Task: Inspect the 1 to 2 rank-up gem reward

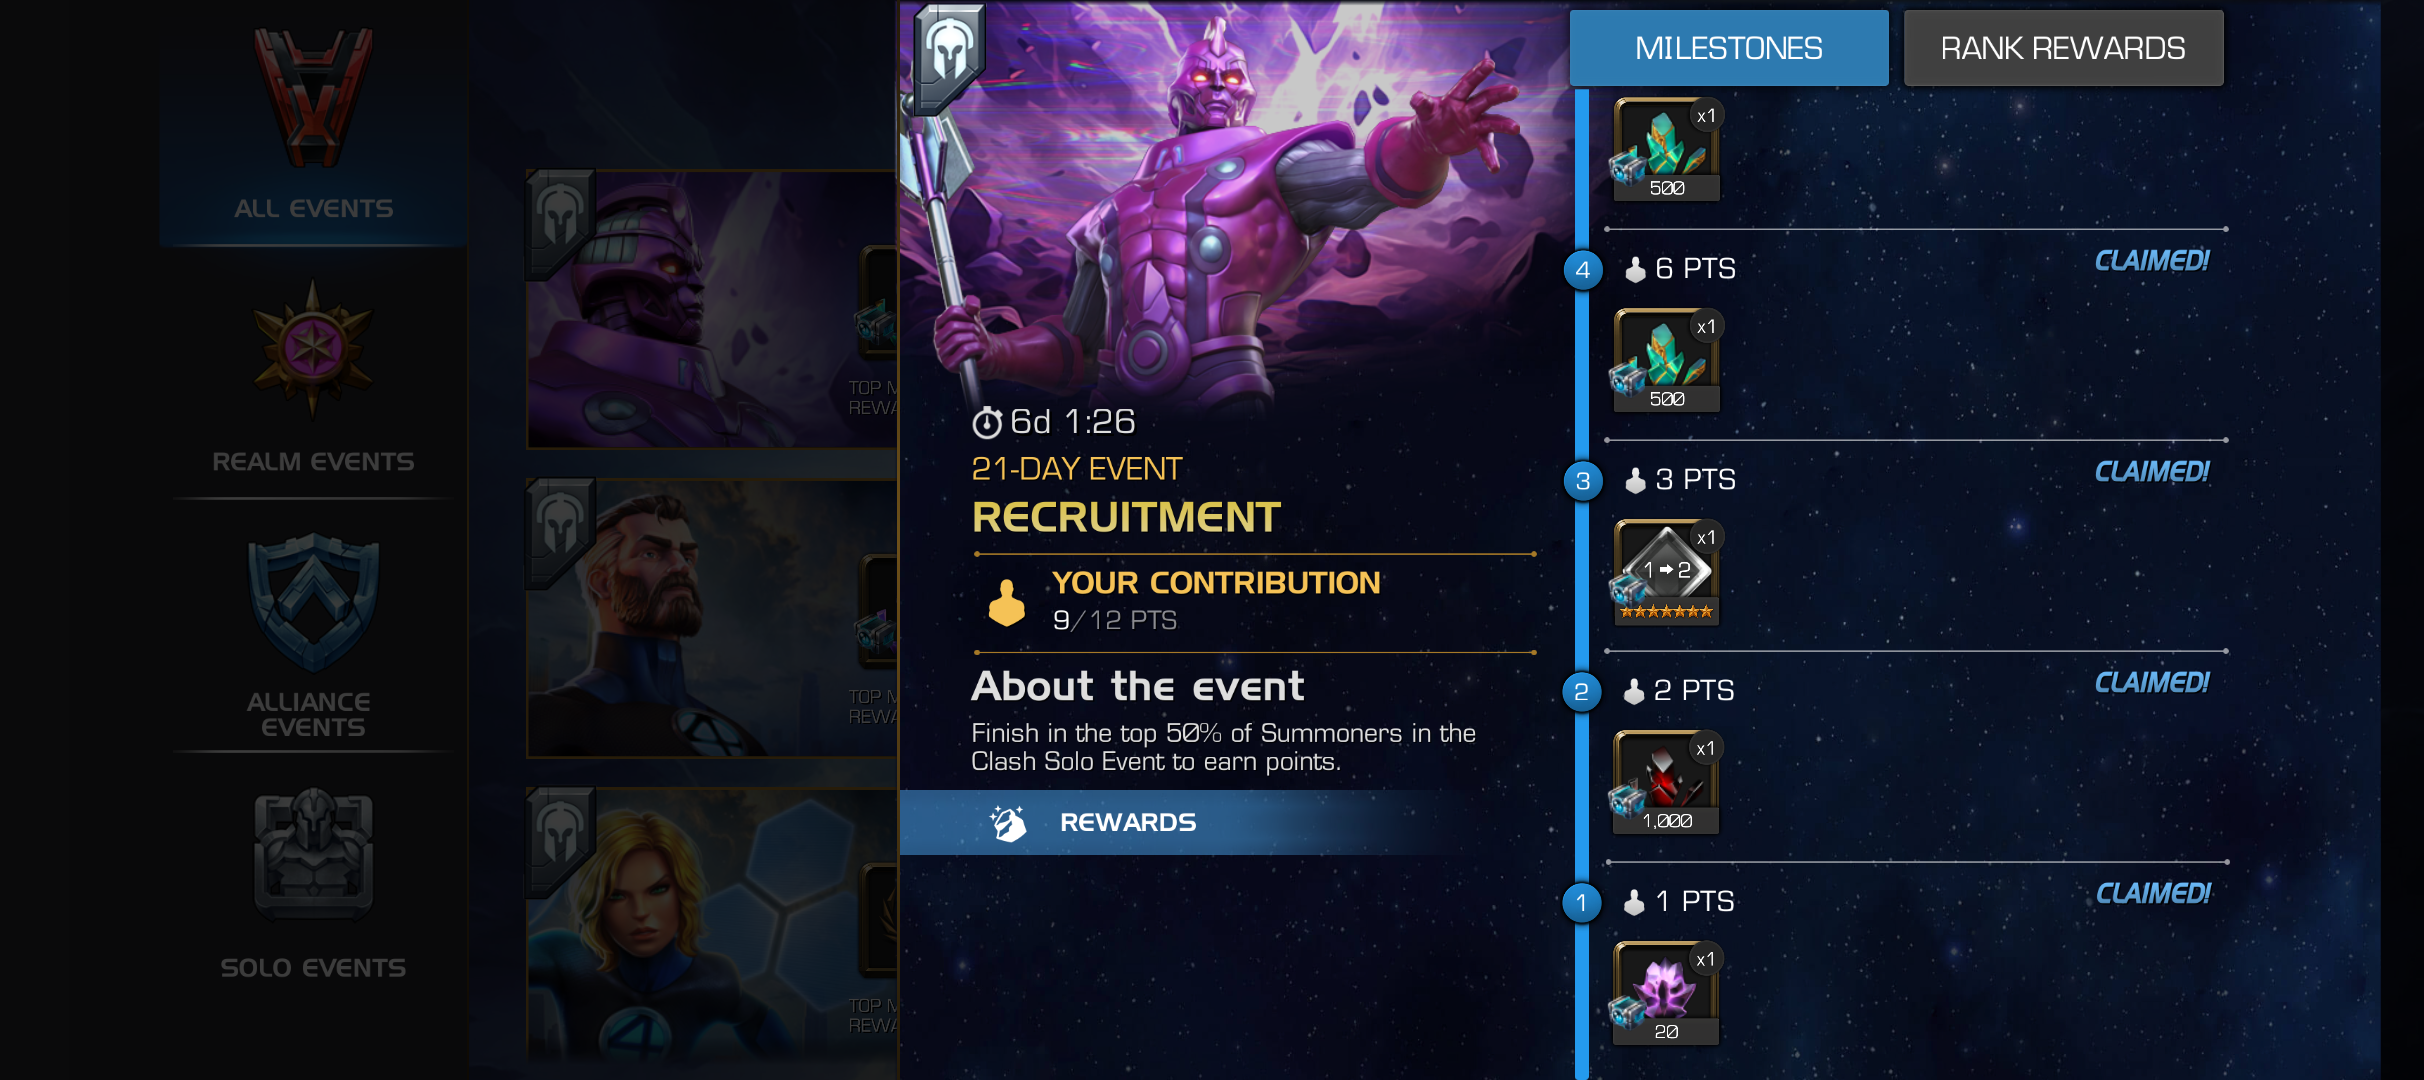Action: click(x=1666, y=571)
